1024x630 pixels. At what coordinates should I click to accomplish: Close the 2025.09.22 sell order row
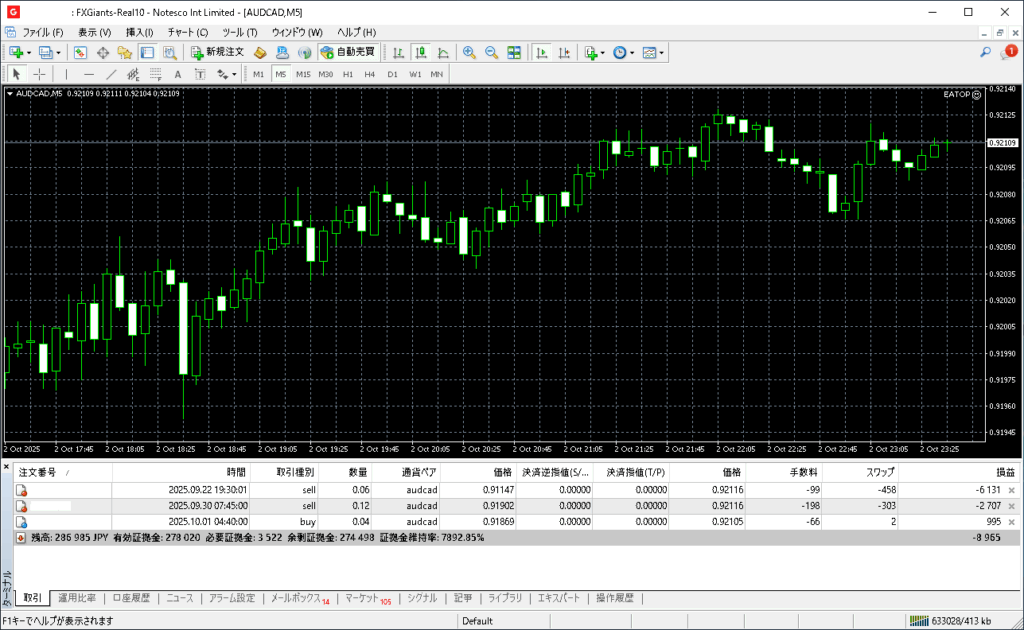(x=1011, y=490)
